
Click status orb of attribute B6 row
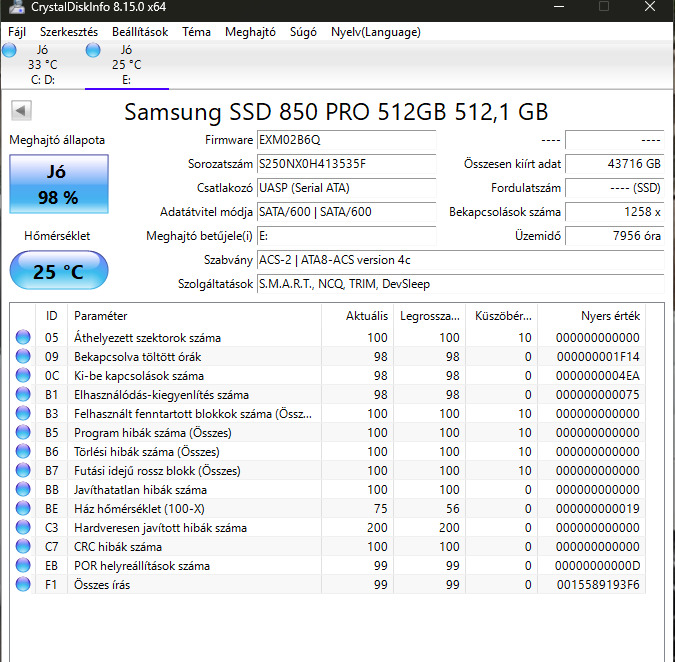pyautogui.click(x=23, y=451)
